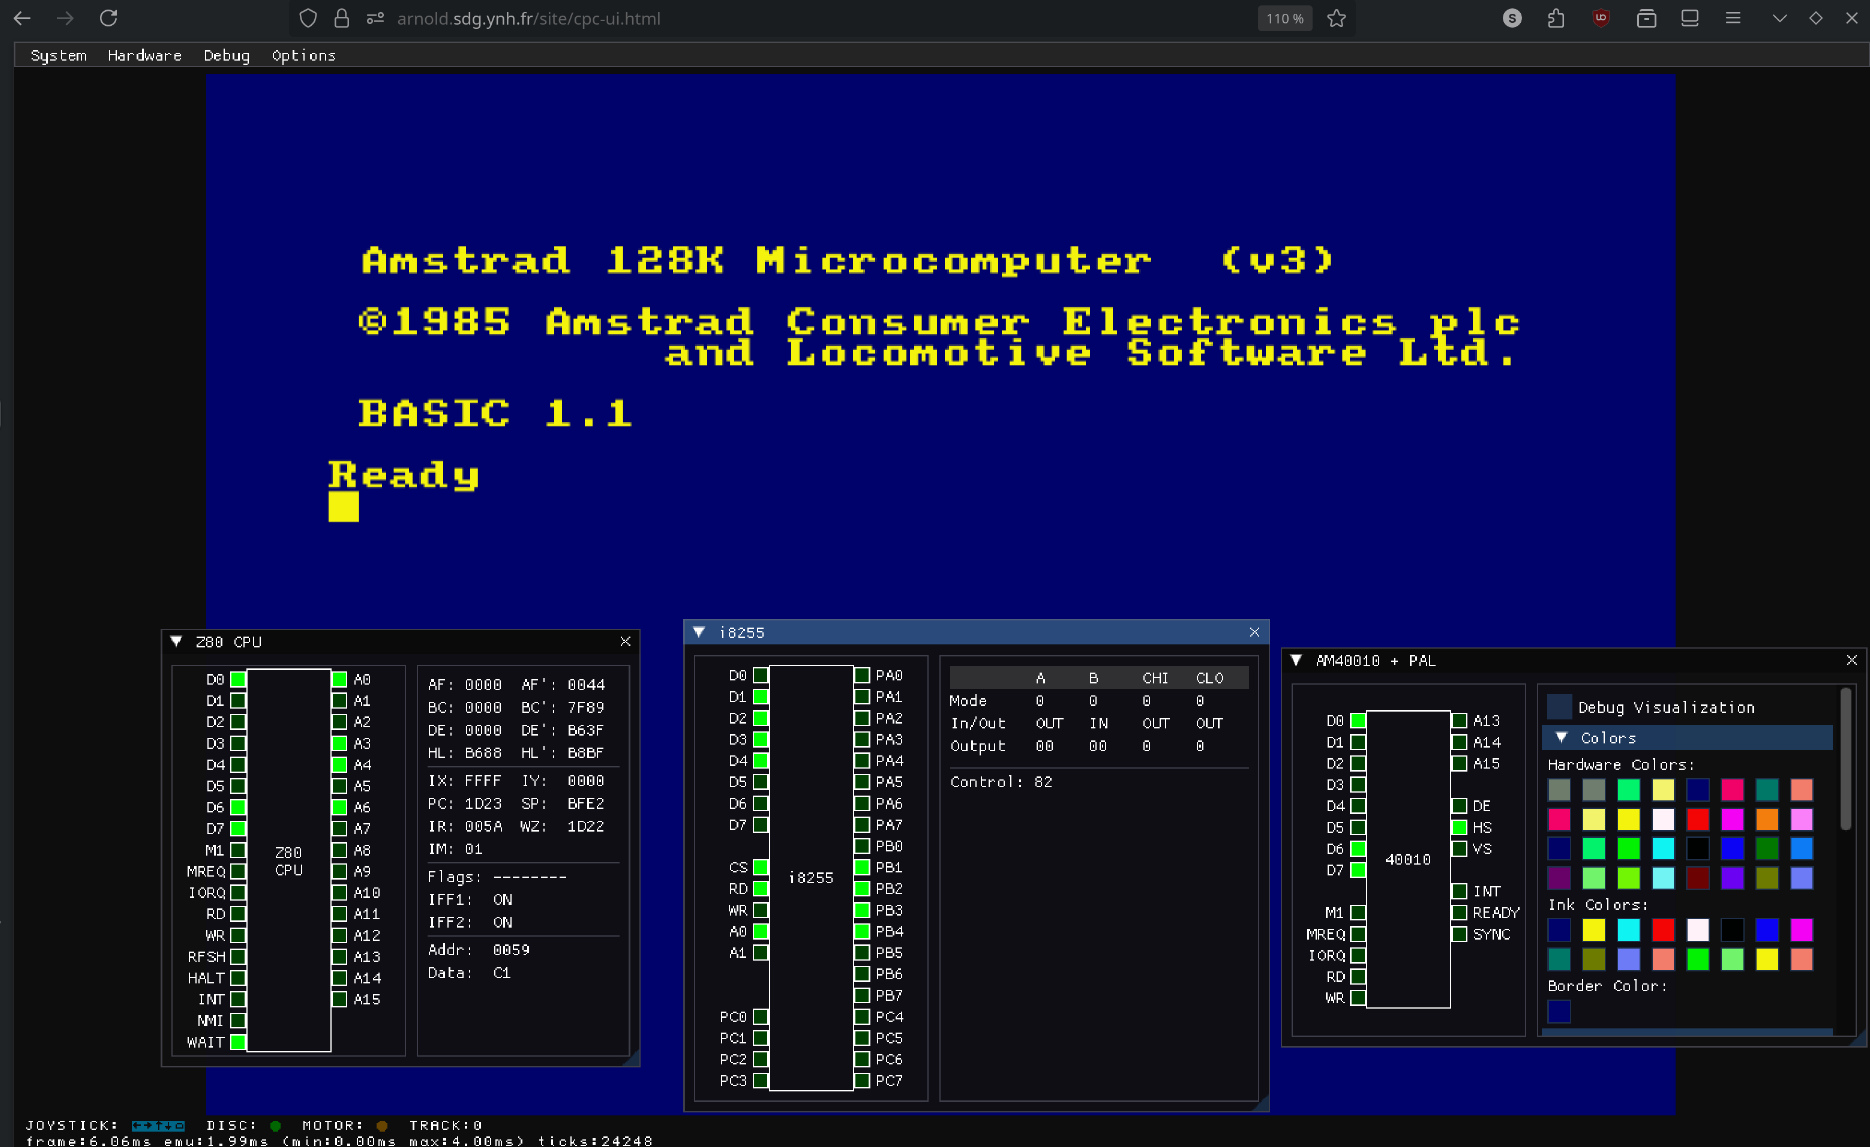Click the AM40010 window vertical scrollbar
The image size is (1870, 1147).
click(x=1846, y=760)
